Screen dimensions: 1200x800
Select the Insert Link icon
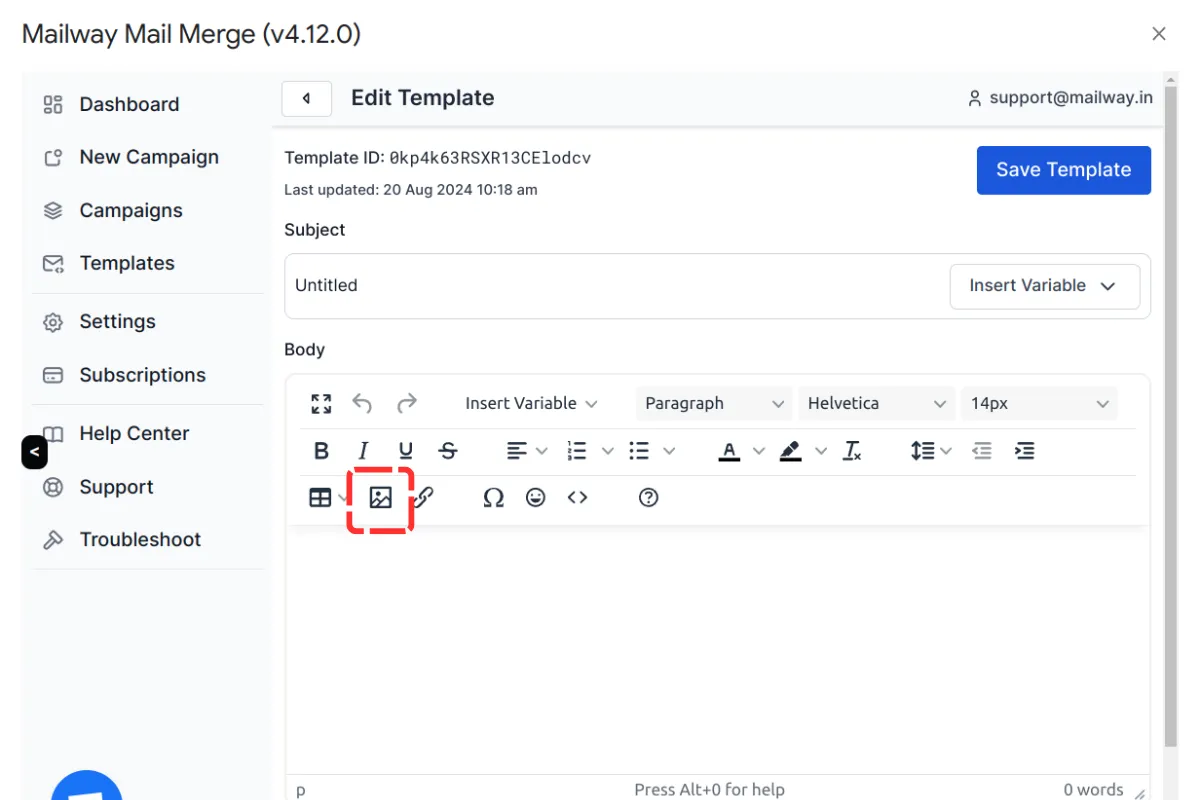point(422,497)
